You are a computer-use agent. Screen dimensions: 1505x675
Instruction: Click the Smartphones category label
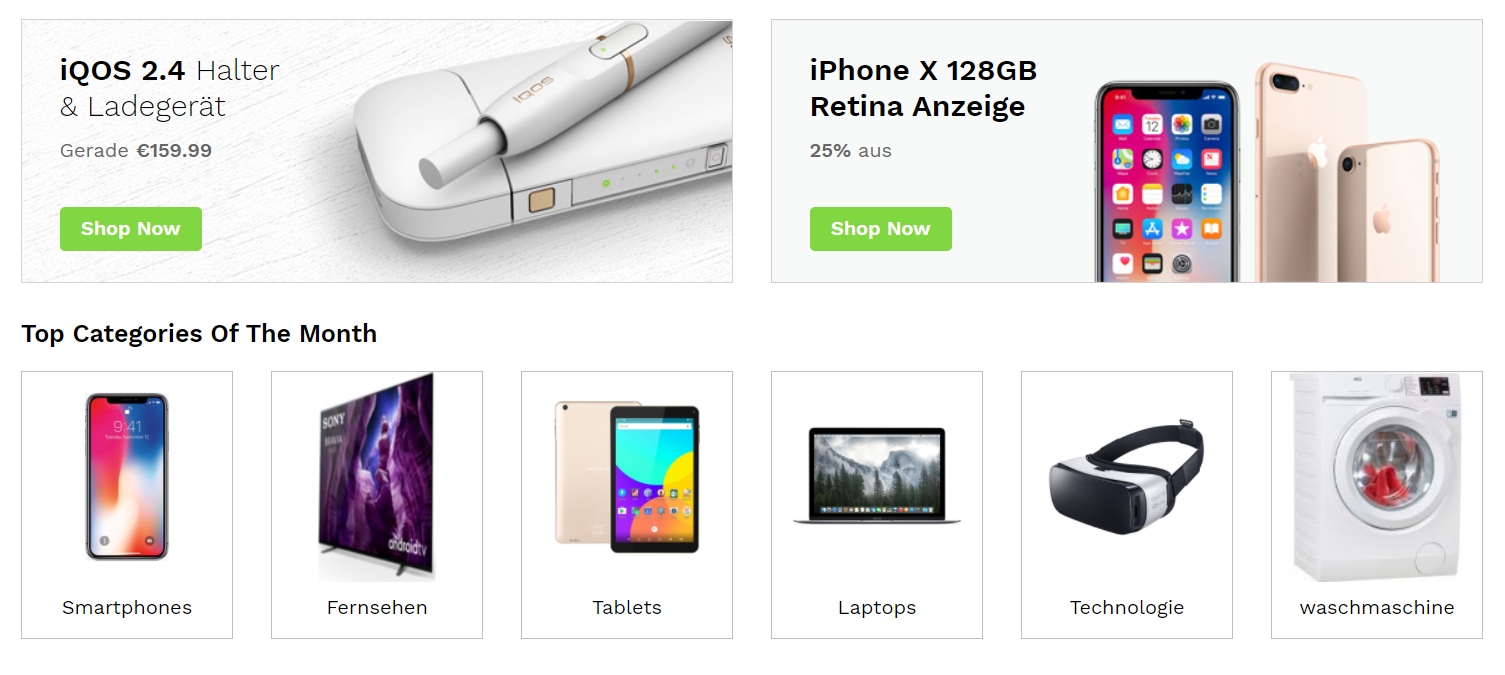pyautogui.click(x=127, y=607)
